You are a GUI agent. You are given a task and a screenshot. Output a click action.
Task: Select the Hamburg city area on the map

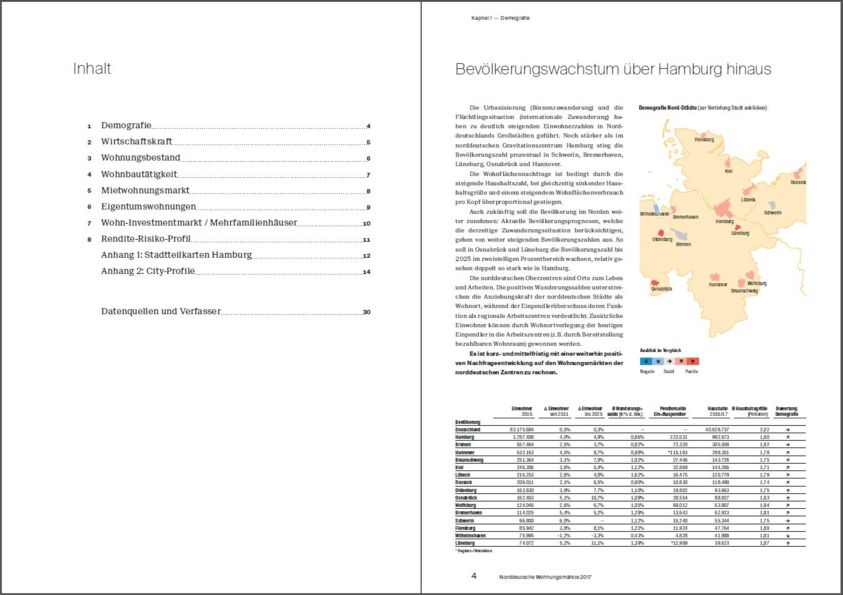pyautogui.click(x=724, y=210)
